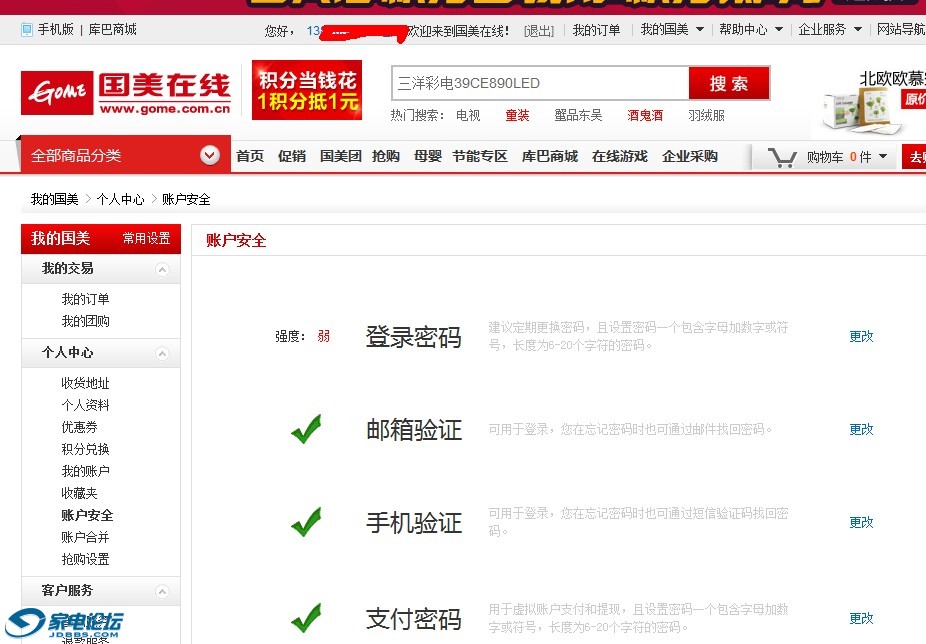Click the 手机版 phone icon link
This screenshot has width=926, height=644.
pos(27,30)
